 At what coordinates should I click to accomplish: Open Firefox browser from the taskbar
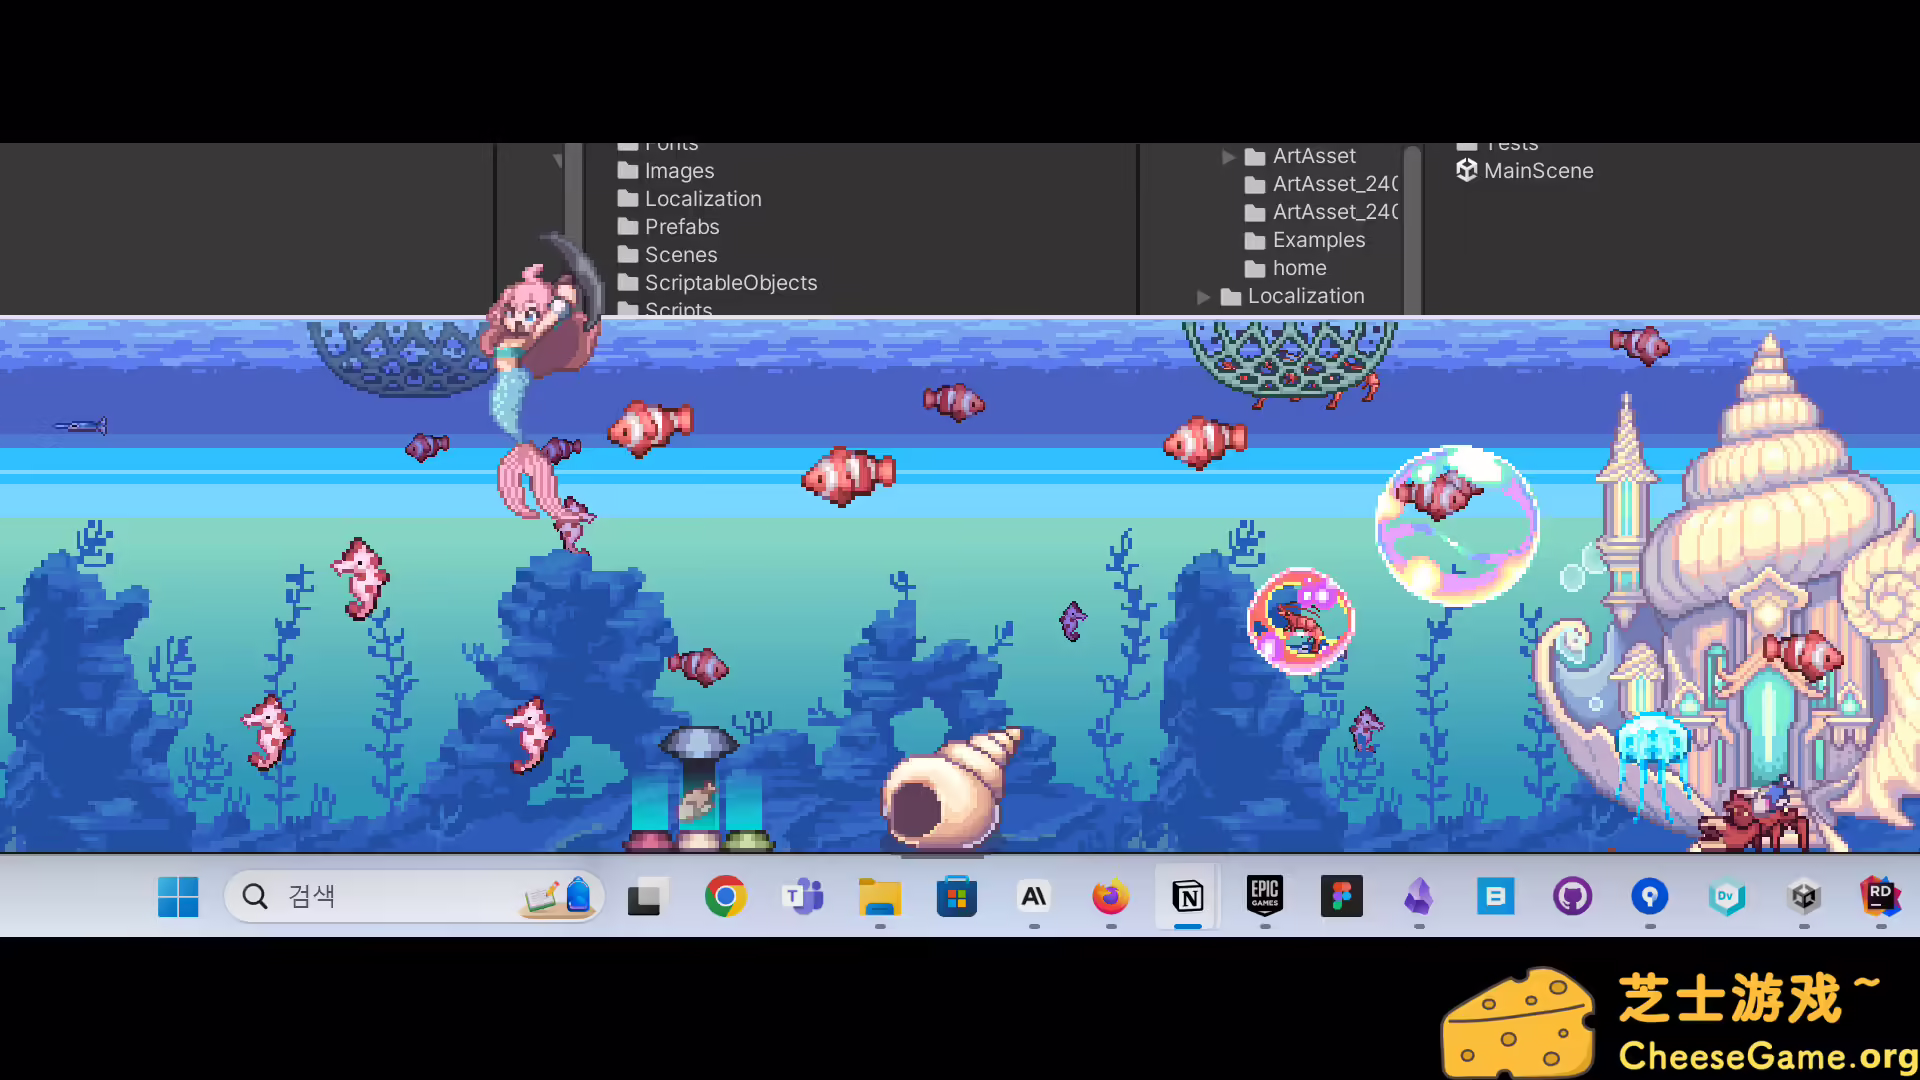point(1111,896)
